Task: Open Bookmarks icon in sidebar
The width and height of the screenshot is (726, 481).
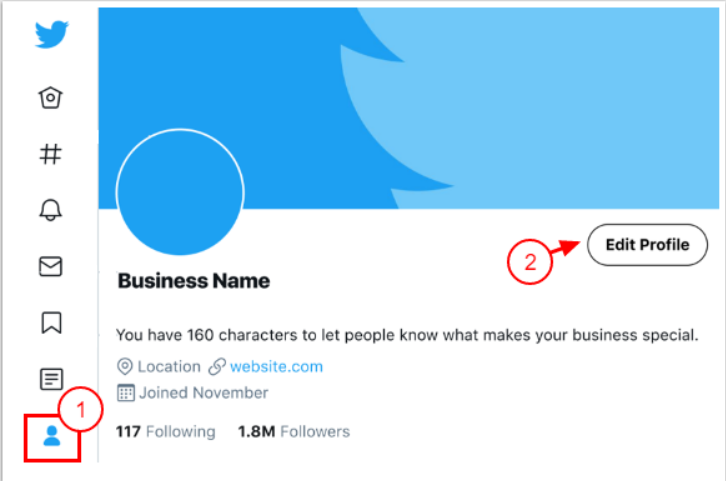Action: (x=51, y=323)
